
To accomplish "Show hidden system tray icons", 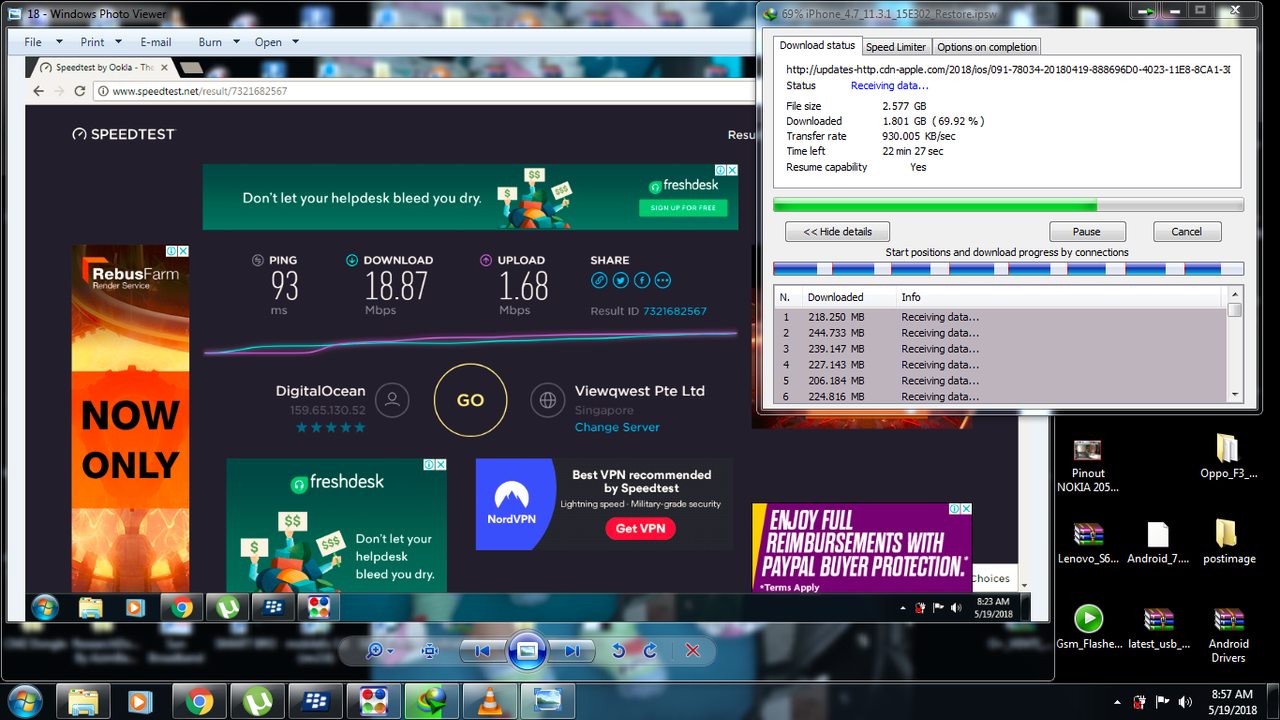I will (1117, 702).
